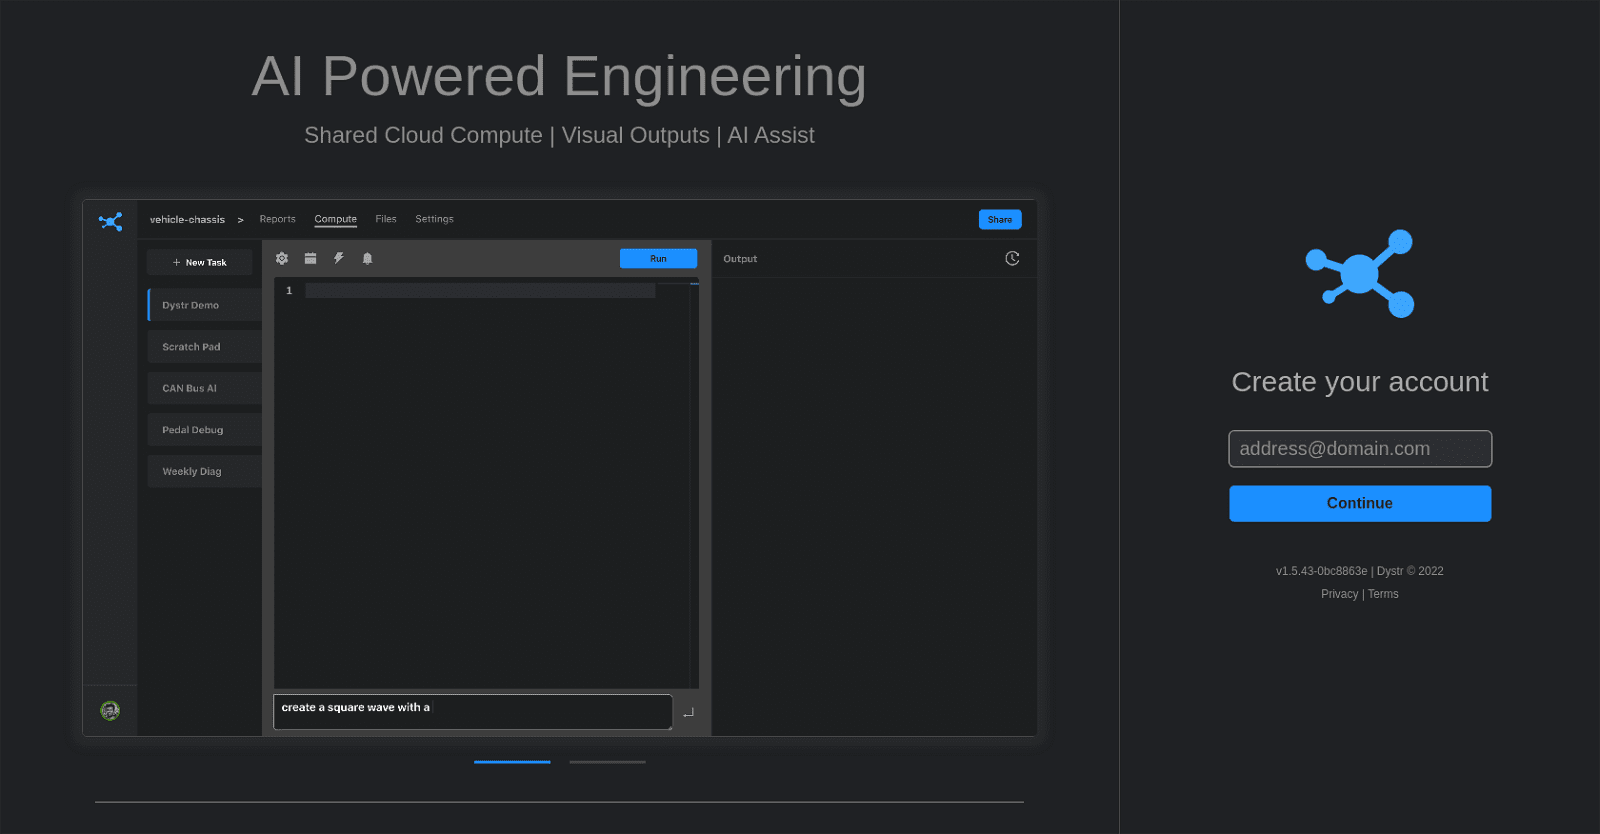
Task: Click the lightning bolt icon
Action: coord(339,258)
